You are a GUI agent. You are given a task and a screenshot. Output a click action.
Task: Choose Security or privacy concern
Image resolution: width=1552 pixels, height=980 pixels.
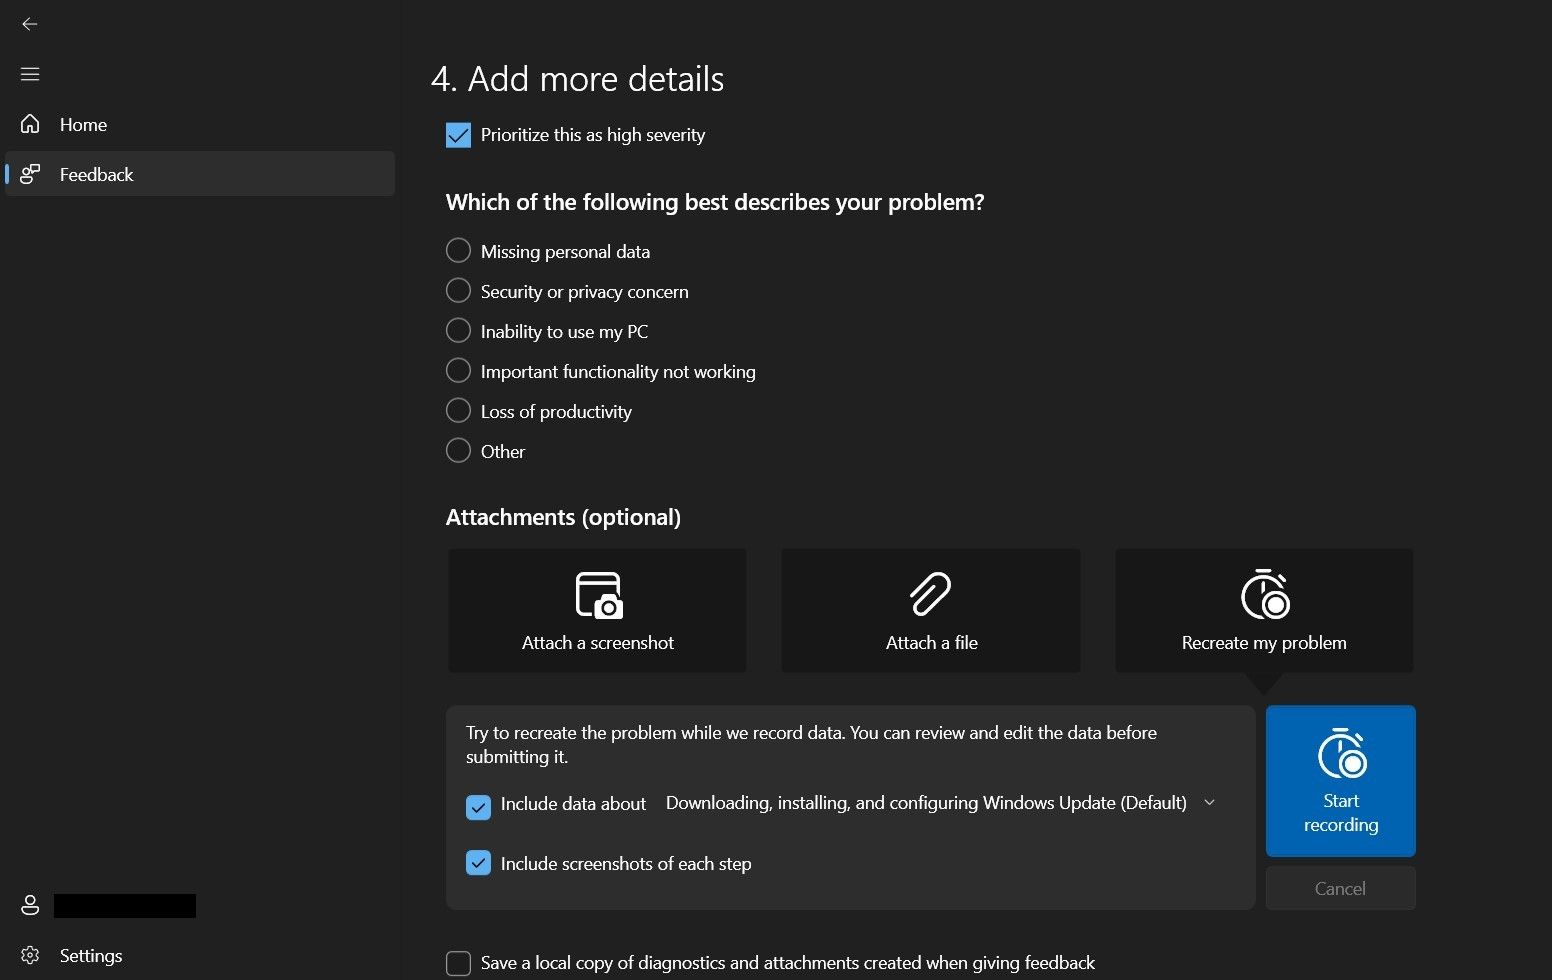pyautogui.click(x=458, y=291)
